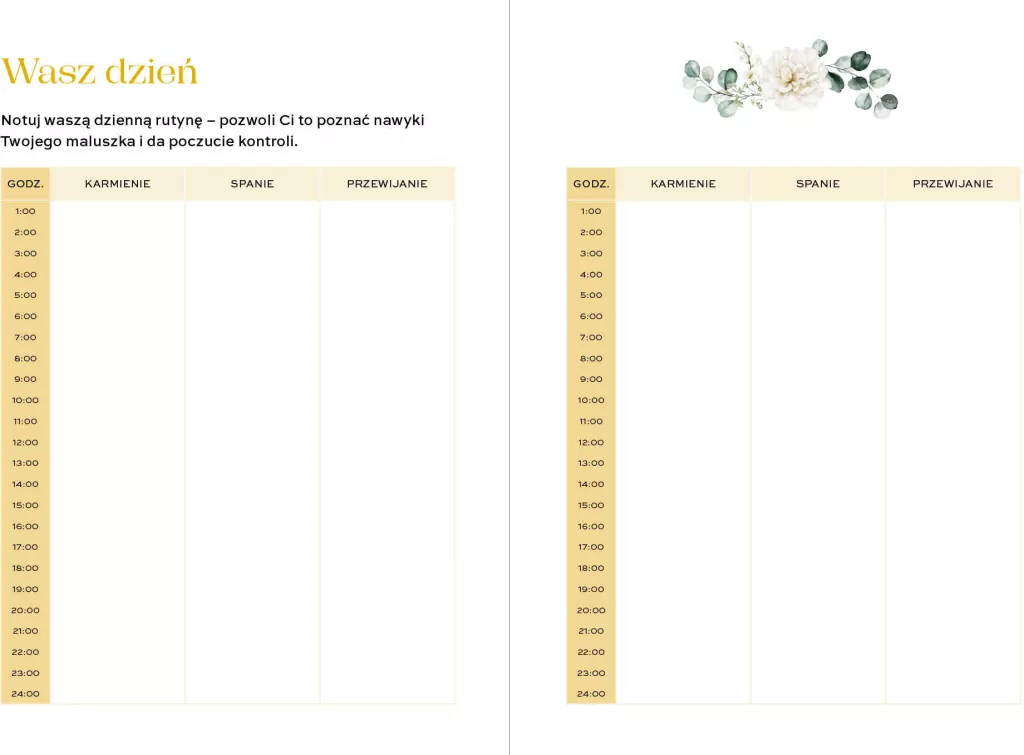
Task: Select the left SPANIE column header
Action: click(x=252, y=184)
